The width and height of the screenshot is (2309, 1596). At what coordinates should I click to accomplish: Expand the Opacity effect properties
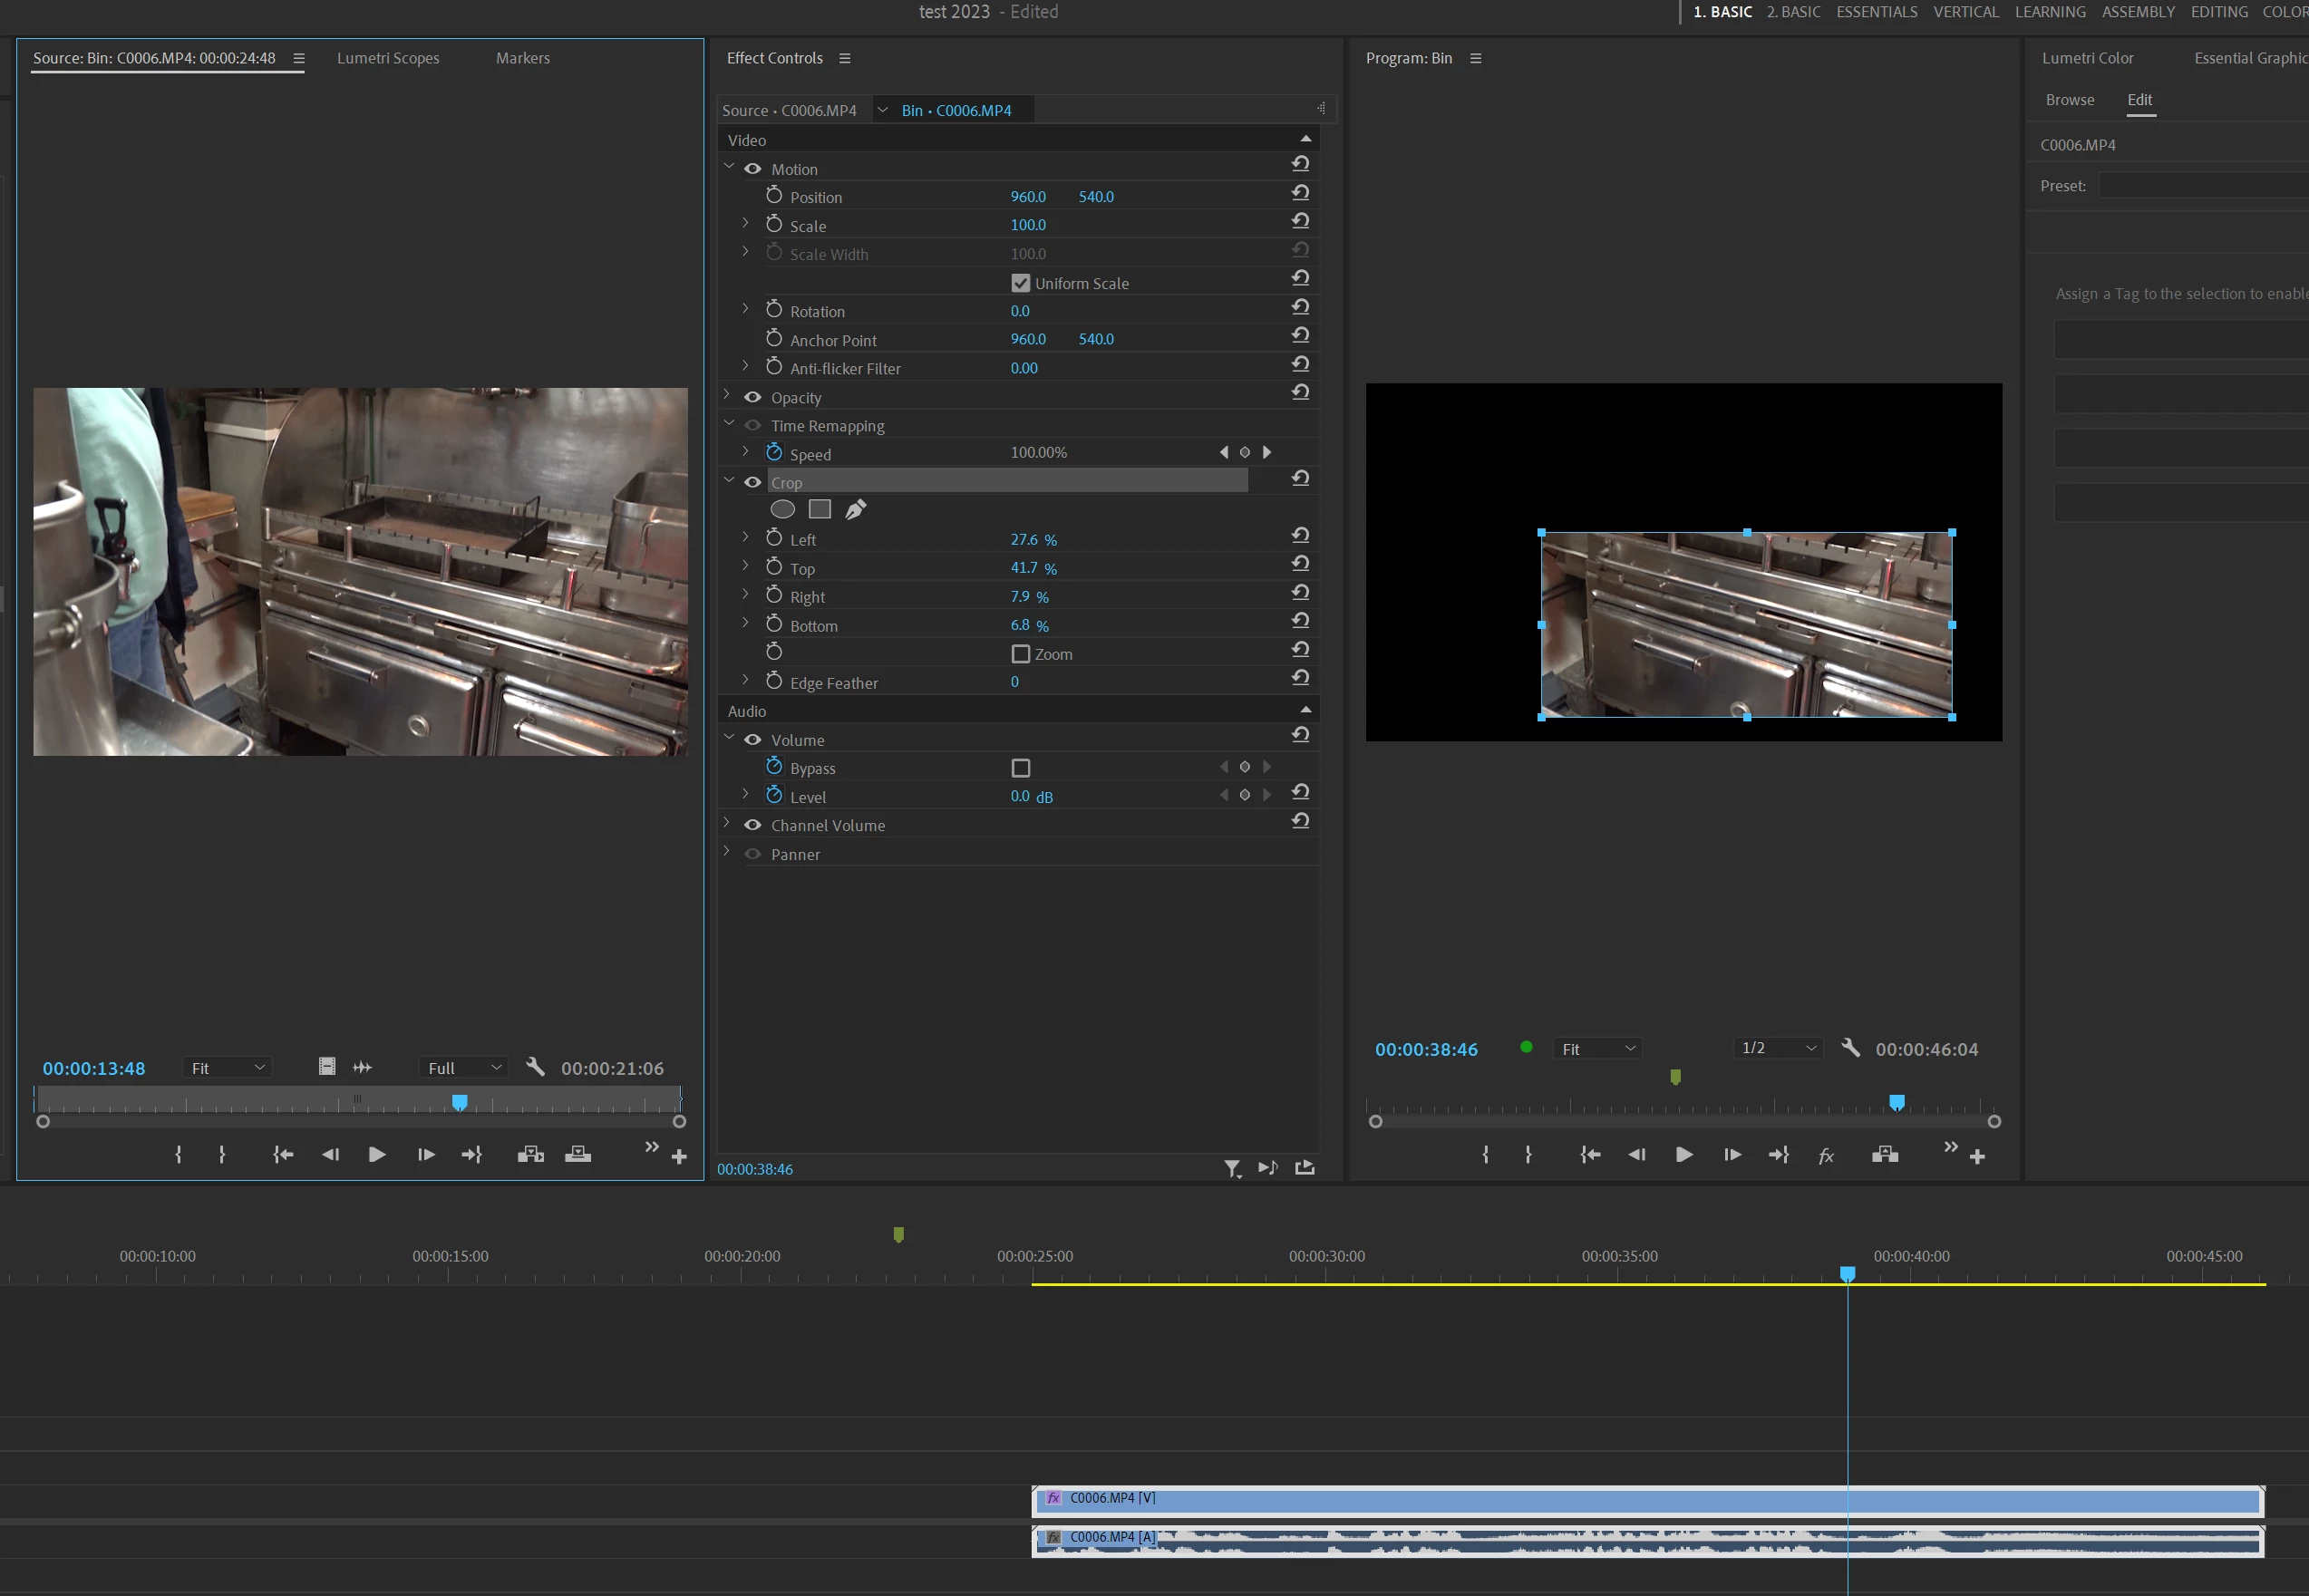point(727,396)
